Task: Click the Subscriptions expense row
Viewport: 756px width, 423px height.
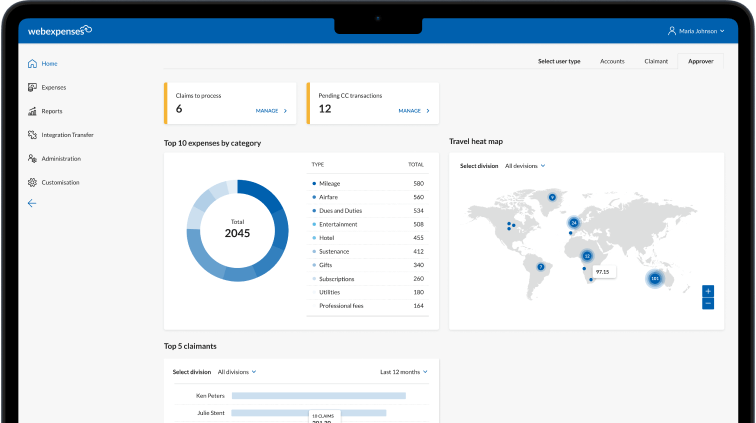Action: [x=368, y=279]
